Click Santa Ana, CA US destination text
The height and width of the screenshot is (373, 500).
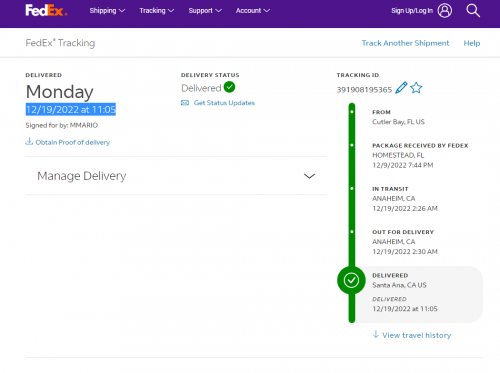pyautogui.click(x=399, y=285)
